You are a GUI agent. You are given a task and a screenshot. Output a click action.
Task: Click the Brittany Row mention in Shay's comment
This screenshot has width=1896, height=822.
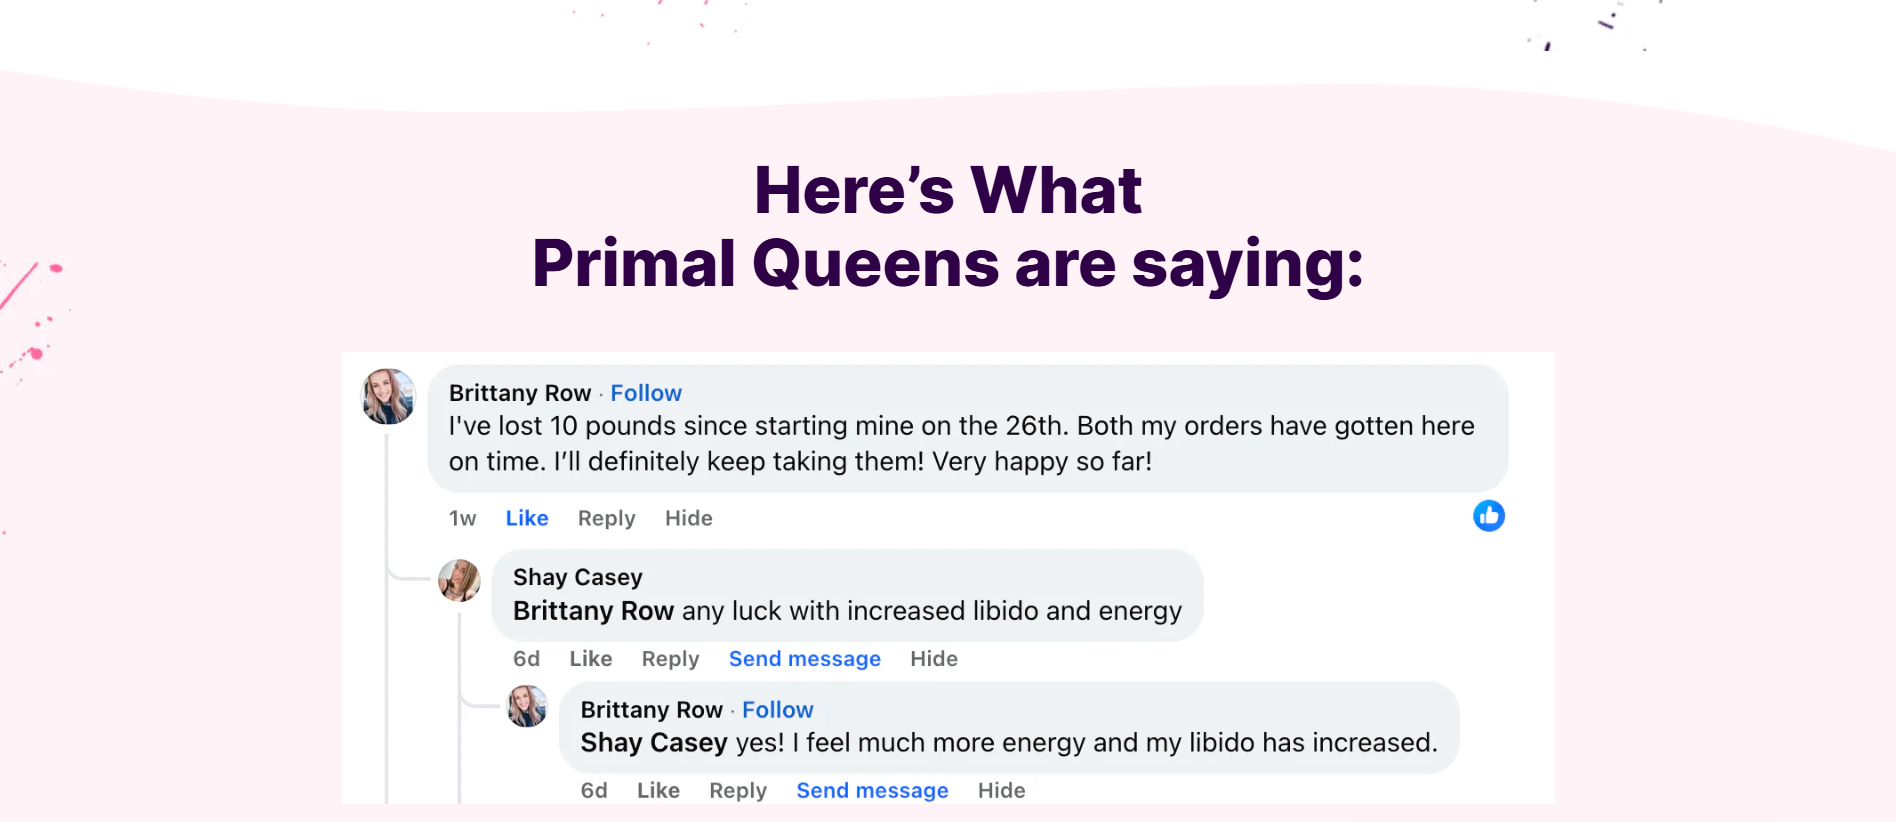[x=593, y=611]
